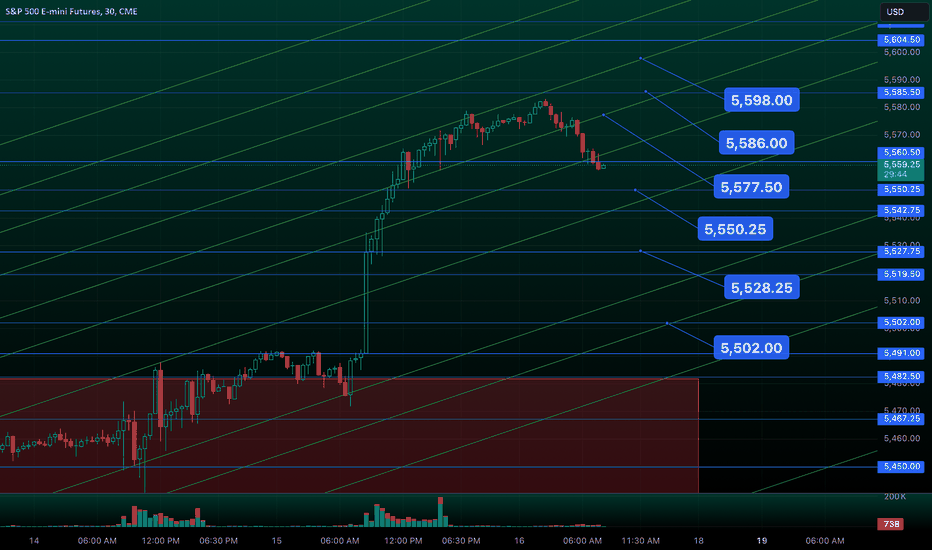Click the 200K volume scale label
This screenshot has width=932, height=550.
tap(895, 496)
